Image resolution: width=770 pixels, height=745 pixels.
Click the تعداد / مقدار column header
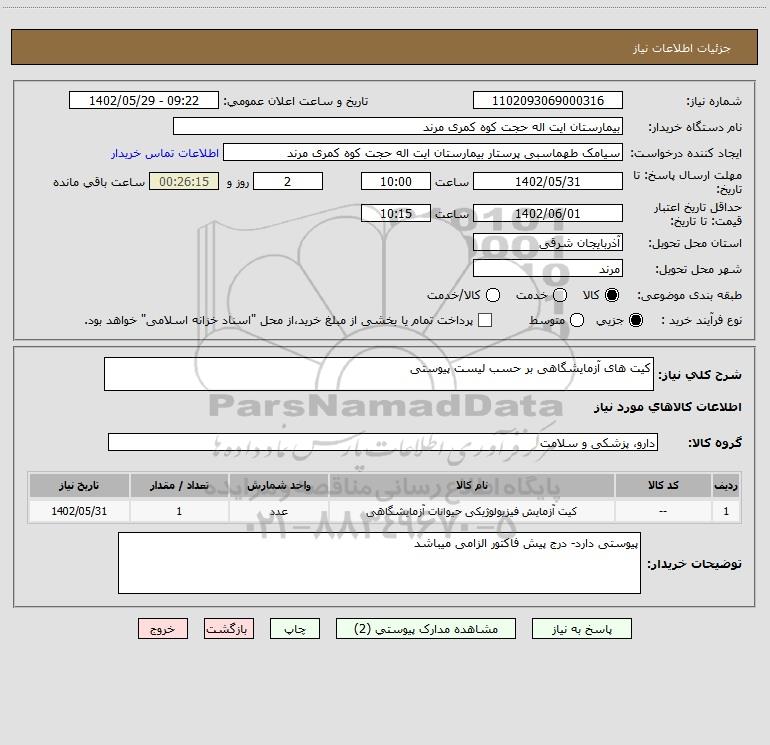click(x=179, y=485)
